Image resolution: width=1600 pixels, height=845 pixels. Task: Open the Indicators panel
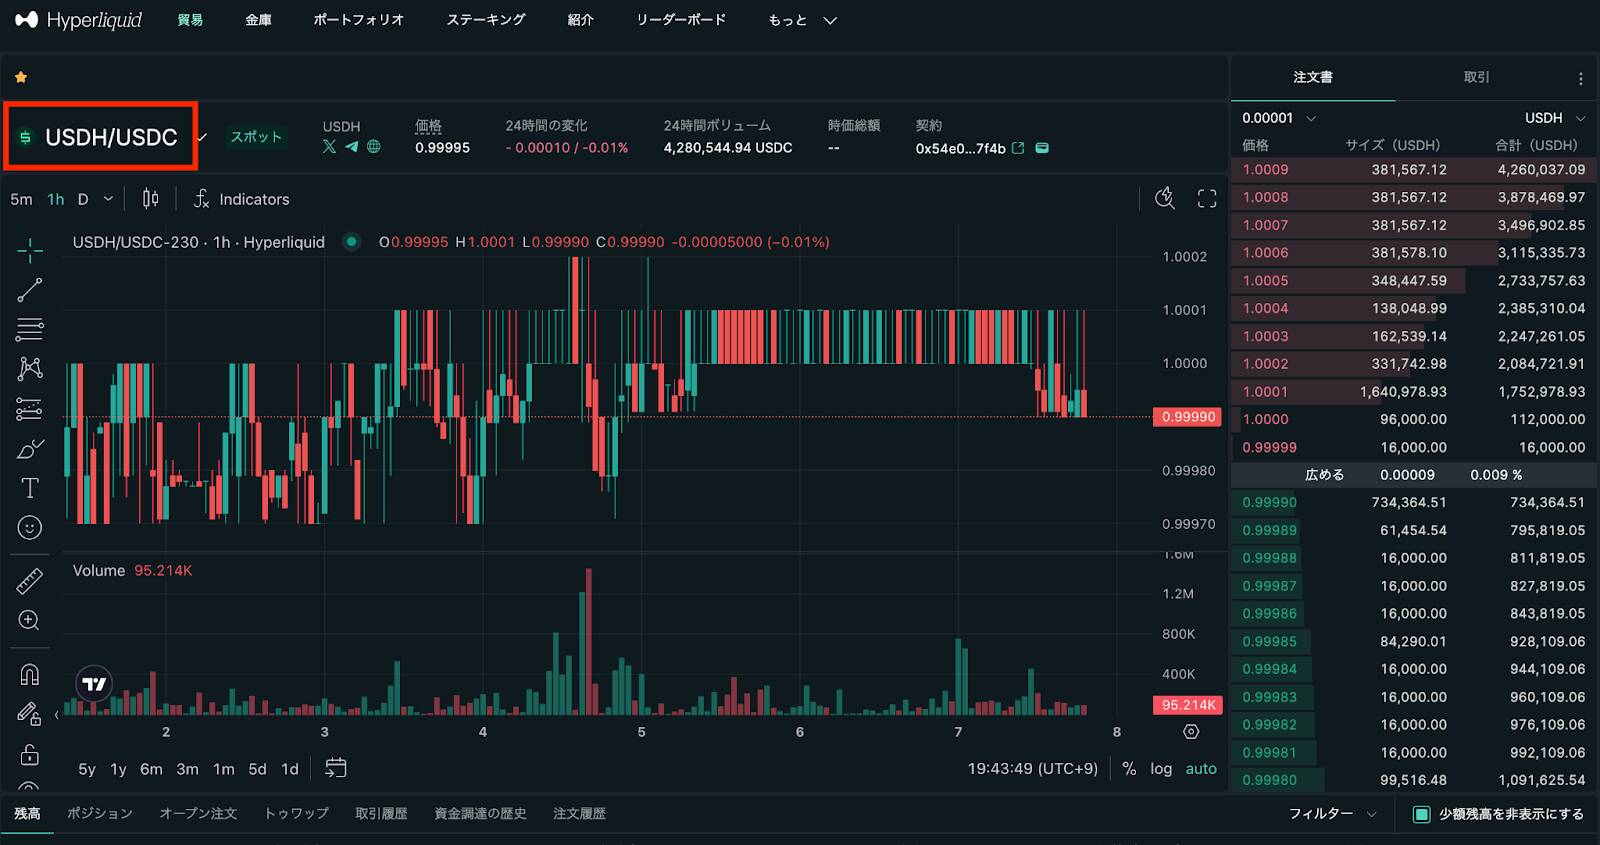pos(242,199)
